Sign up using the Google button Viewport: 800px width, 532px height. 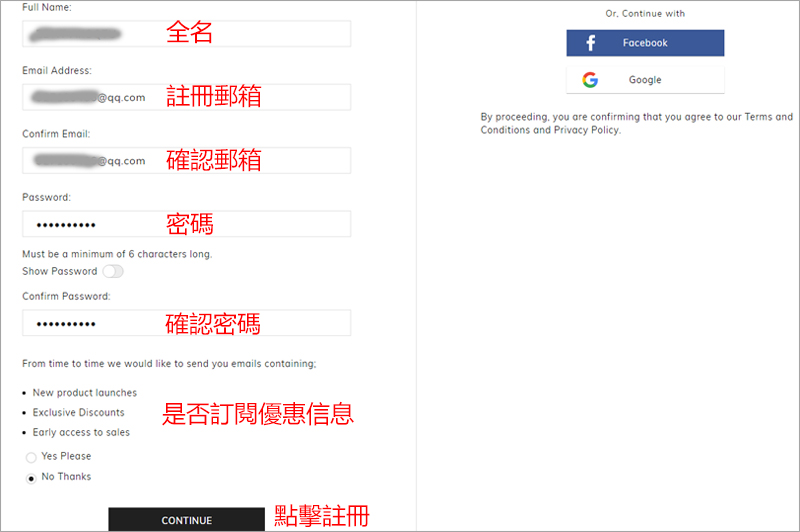coord(645,80)
